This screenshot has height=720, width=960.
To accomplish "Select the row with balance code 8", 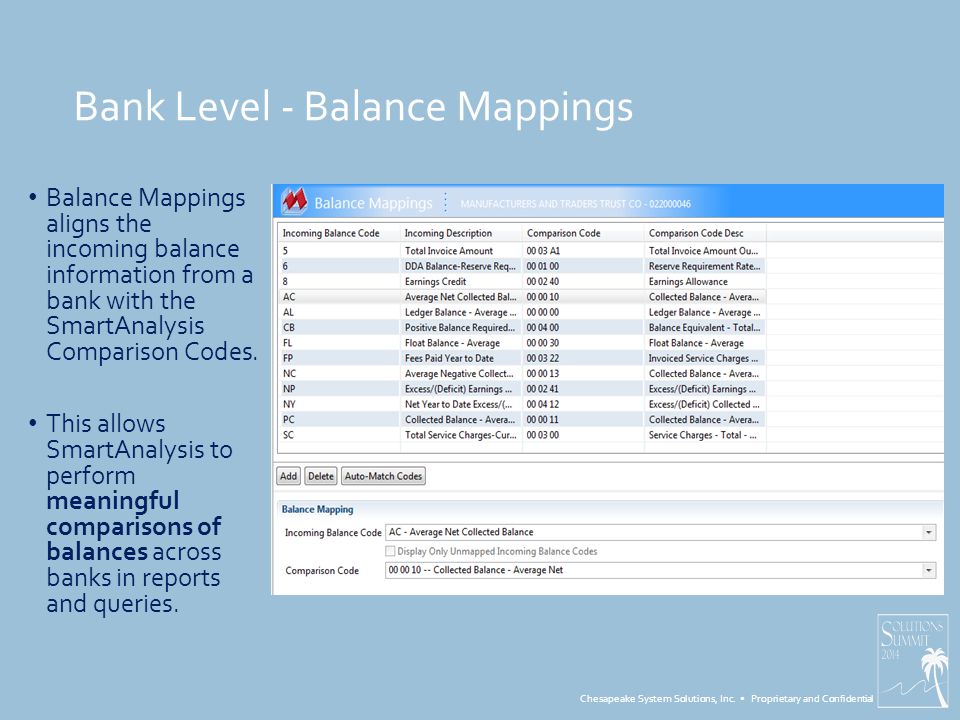I will 522,281.
